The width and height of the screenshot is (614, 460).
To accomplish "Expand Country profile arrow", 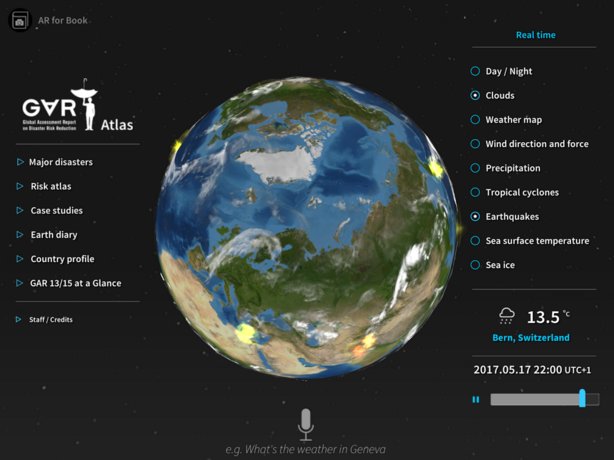I will (x=20, y=259).
